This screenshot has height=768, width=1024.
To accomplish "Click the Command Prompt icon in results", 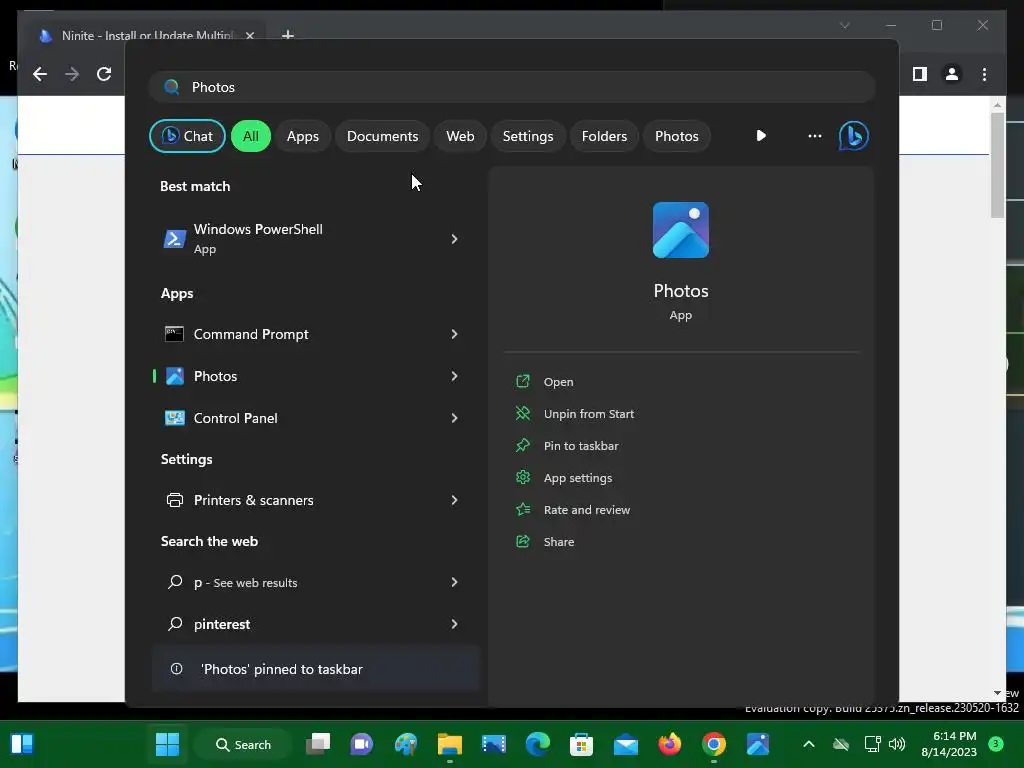I will (x=174, y=334).
